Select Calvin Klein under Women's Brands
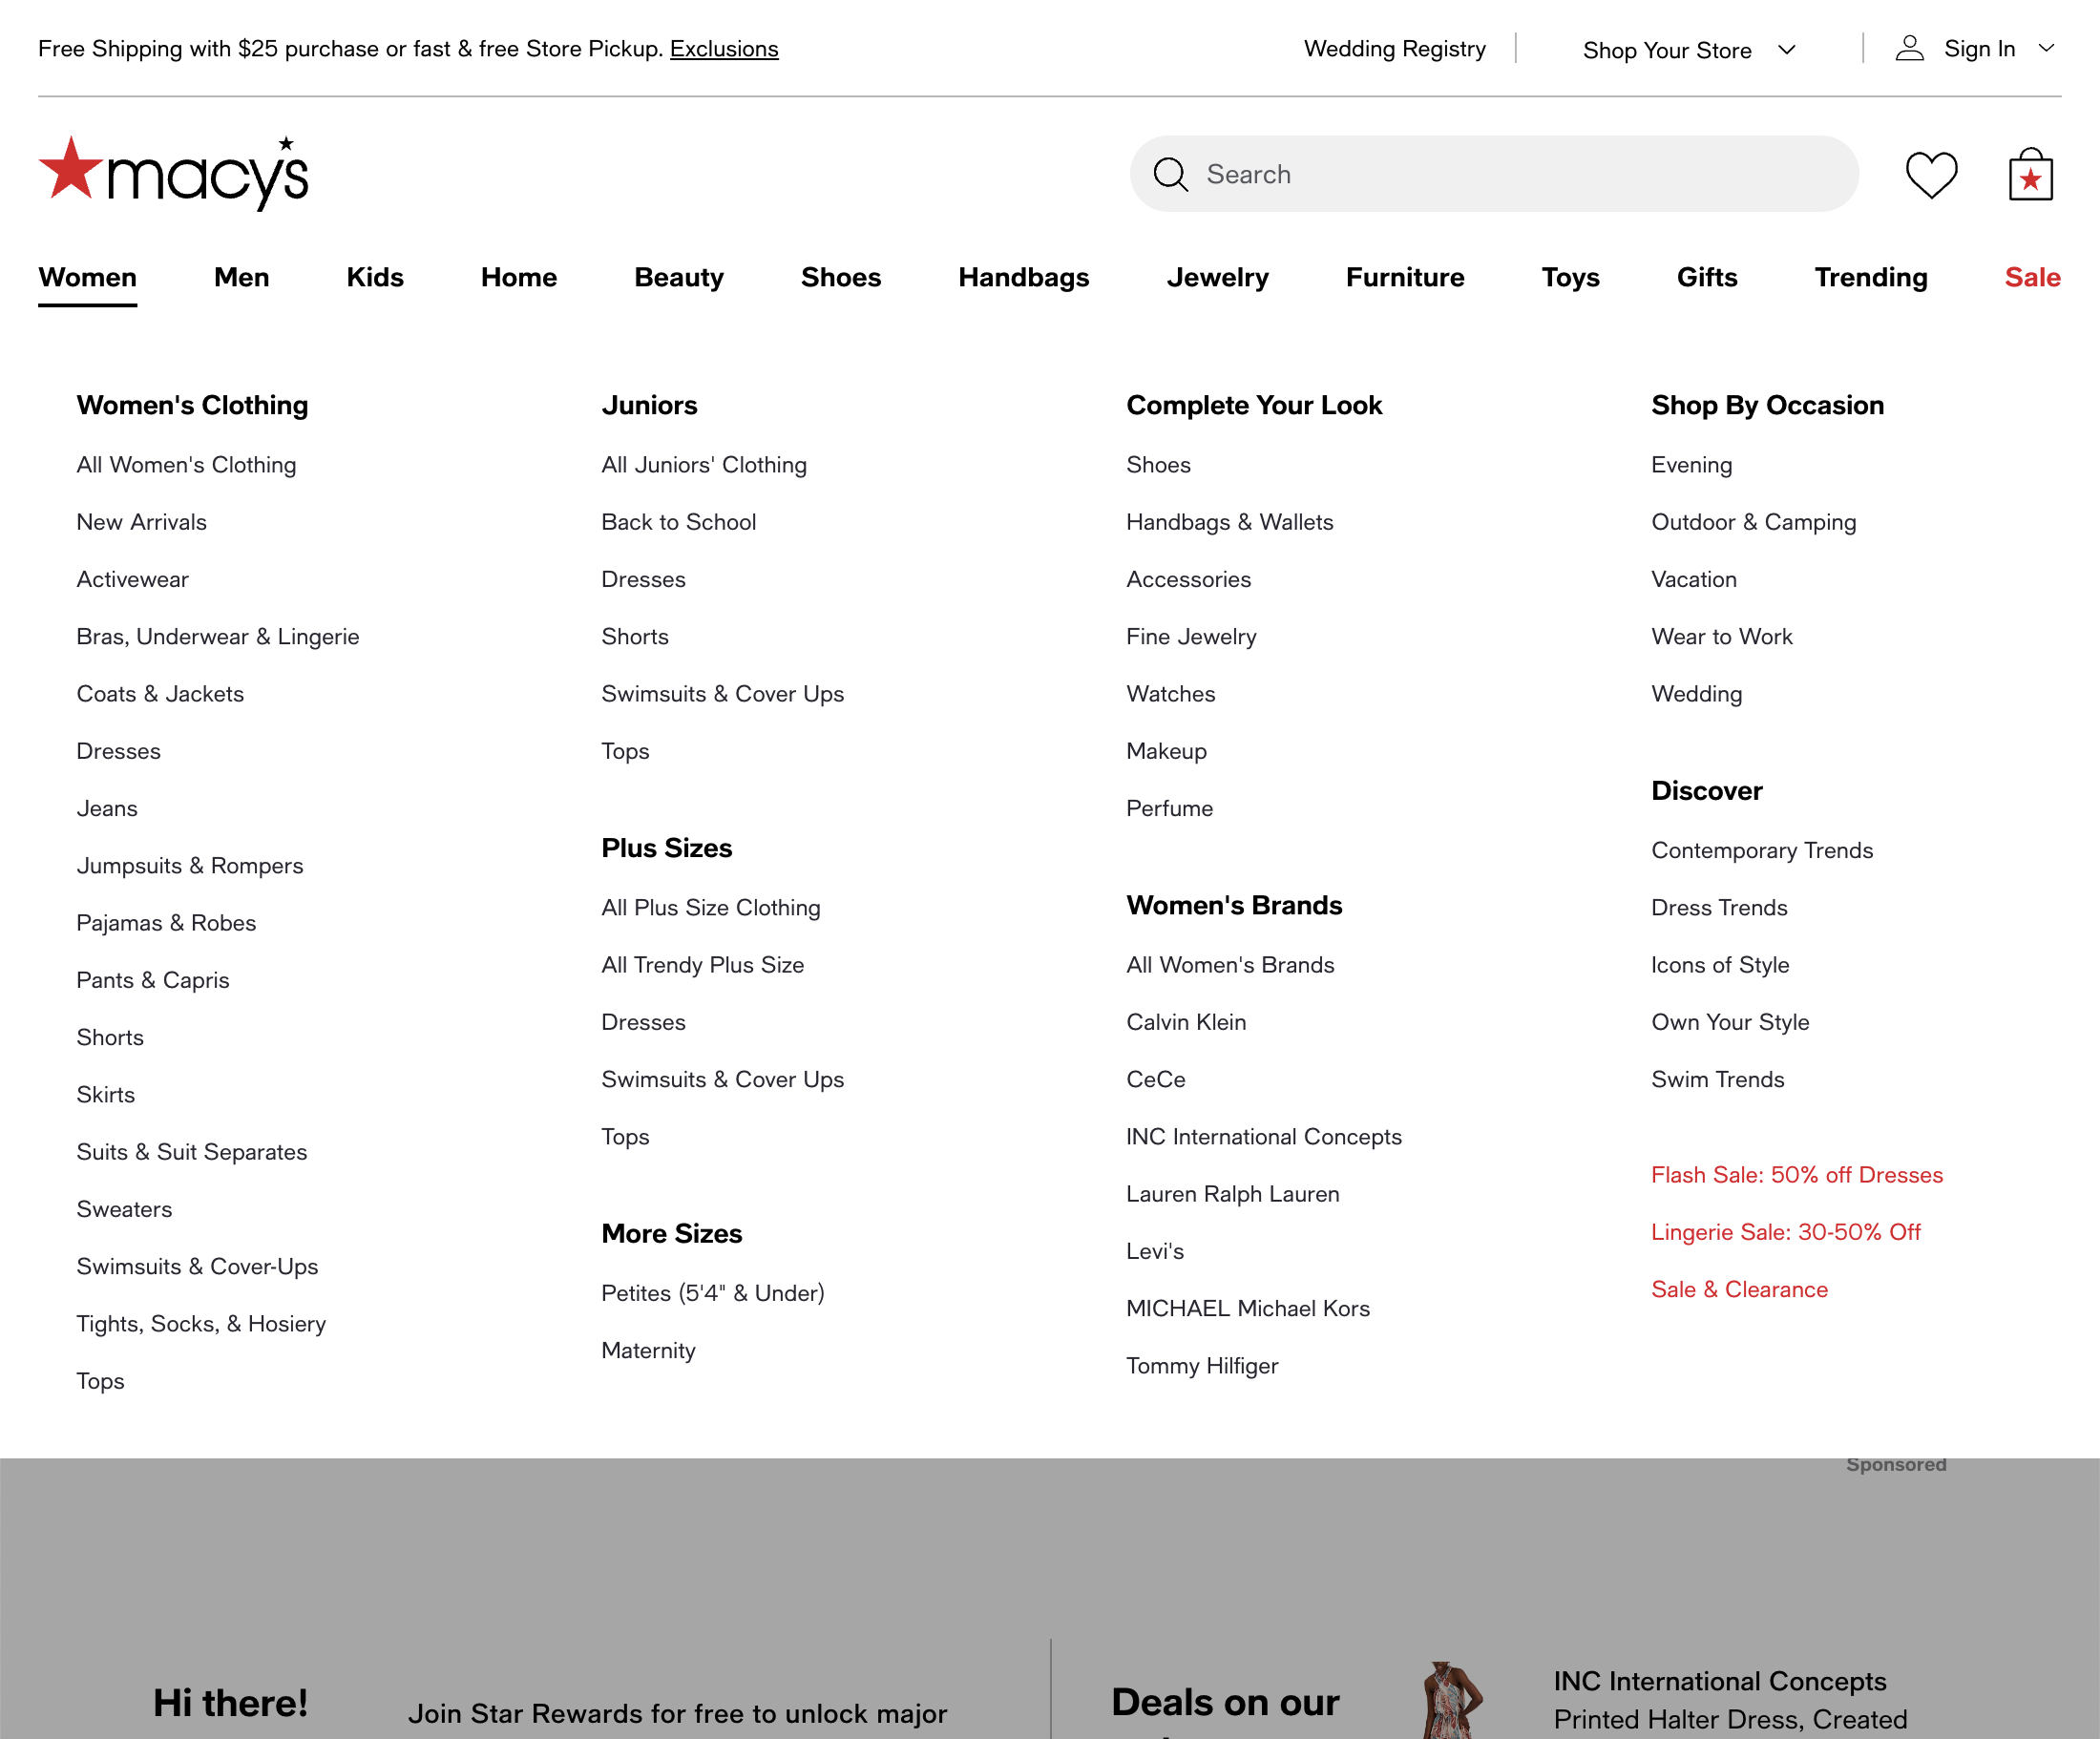This screenshot has width=2100, height=1739. tap(1186, 1022)
